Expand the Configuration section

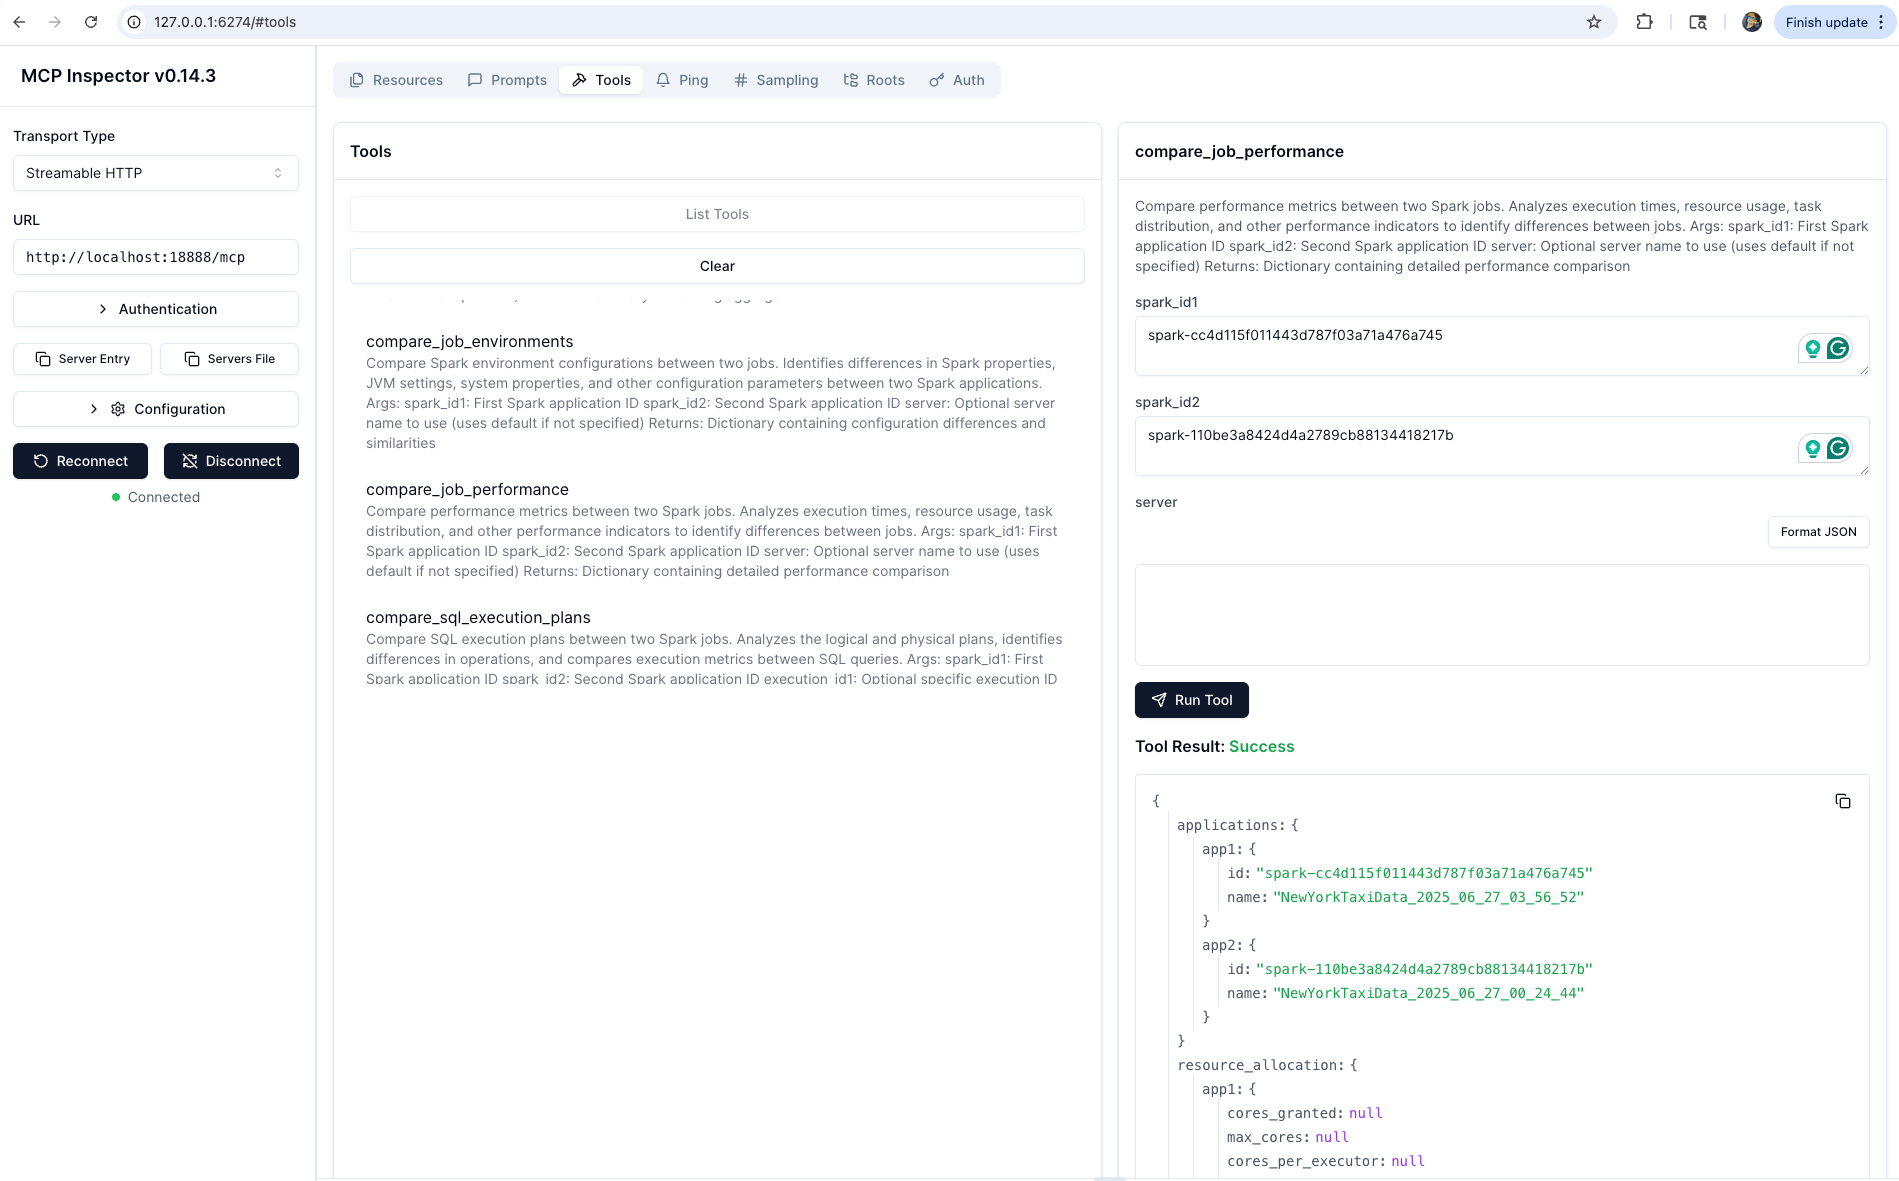click(156, 409)
